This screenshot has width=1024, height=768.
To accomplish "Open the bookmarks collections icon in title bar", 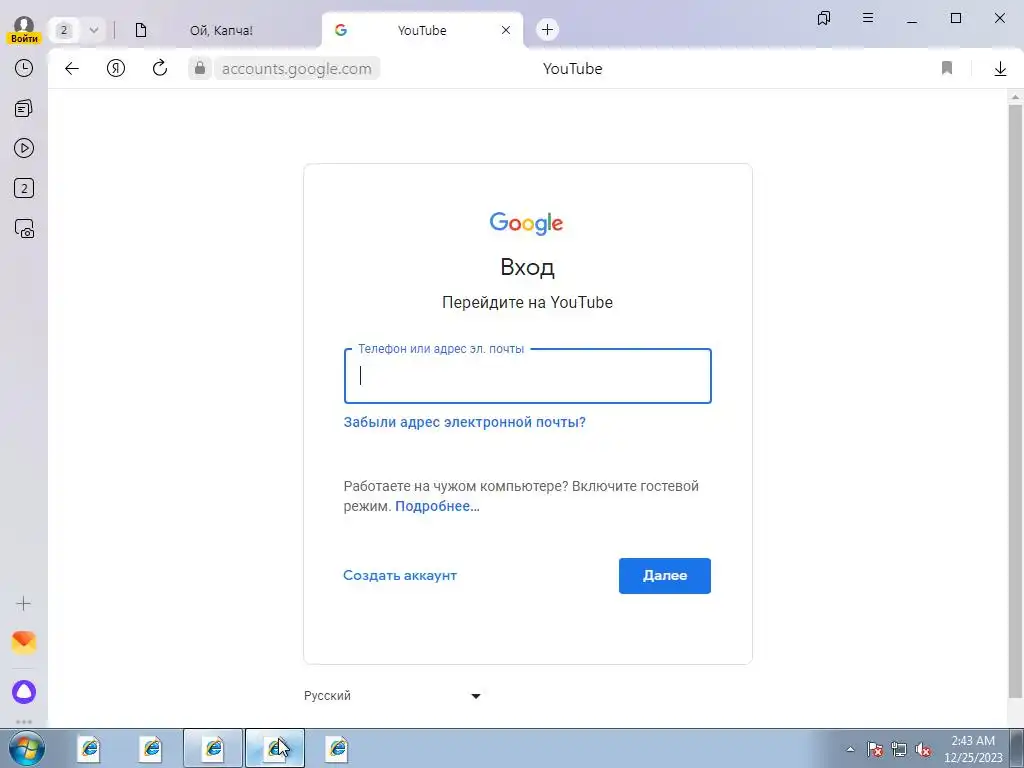I will pyautogui.click(x=824, y=18).
